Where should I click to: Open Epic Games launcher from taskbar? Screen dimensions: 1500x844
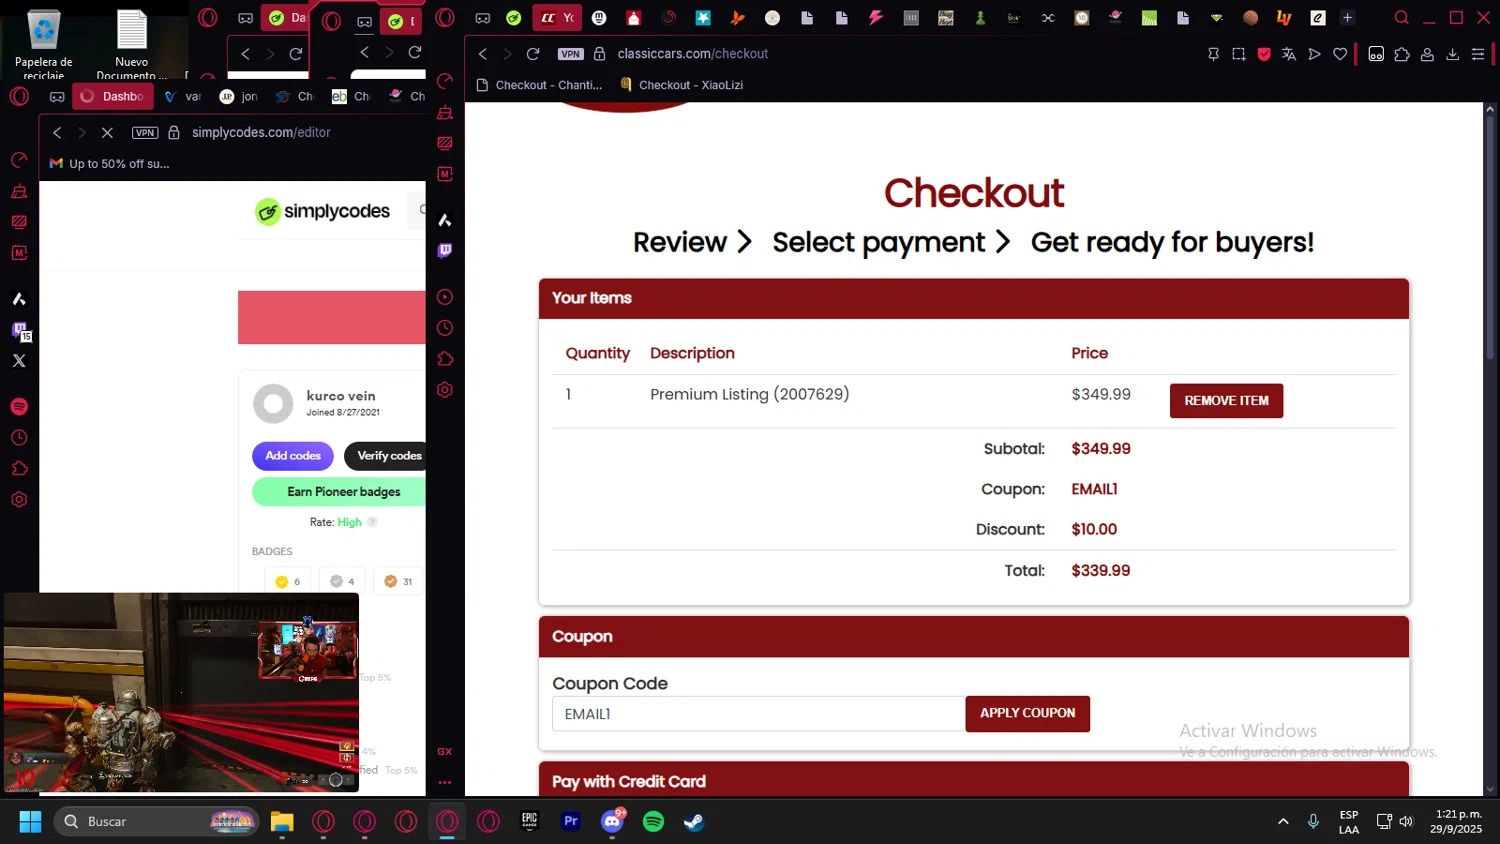530,822
